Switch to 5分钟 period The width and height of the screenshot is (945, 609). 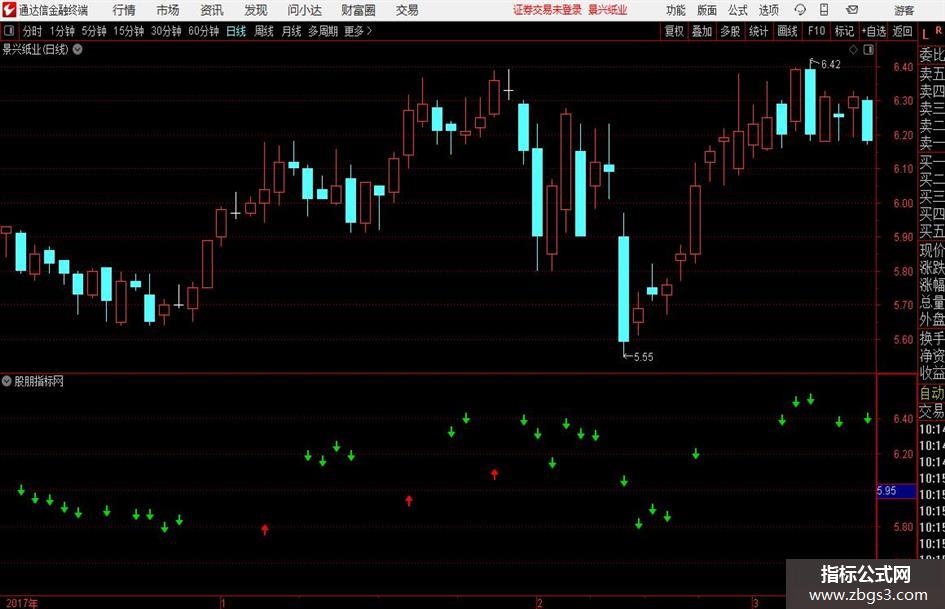[94, 31]
